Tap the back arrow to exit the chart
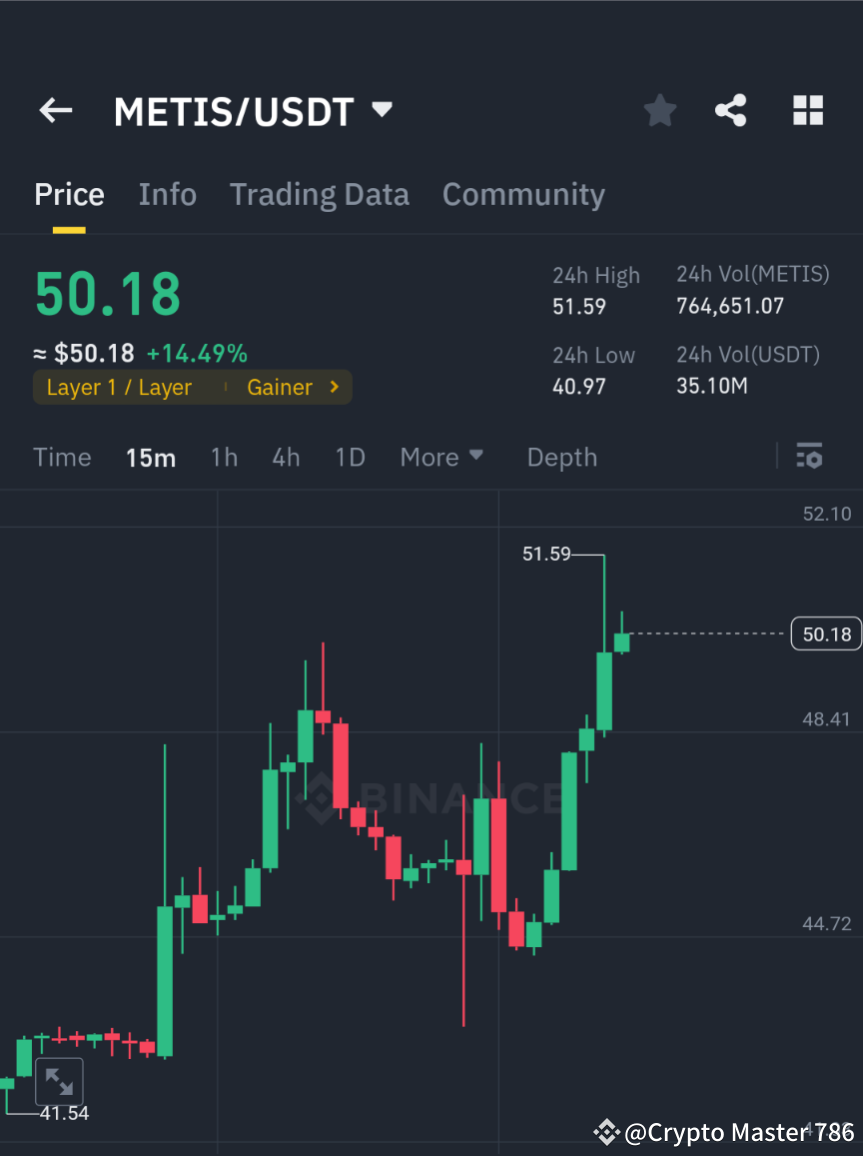Image resolution: width=863 pixels, height=1156 pixels. point(55,110)
